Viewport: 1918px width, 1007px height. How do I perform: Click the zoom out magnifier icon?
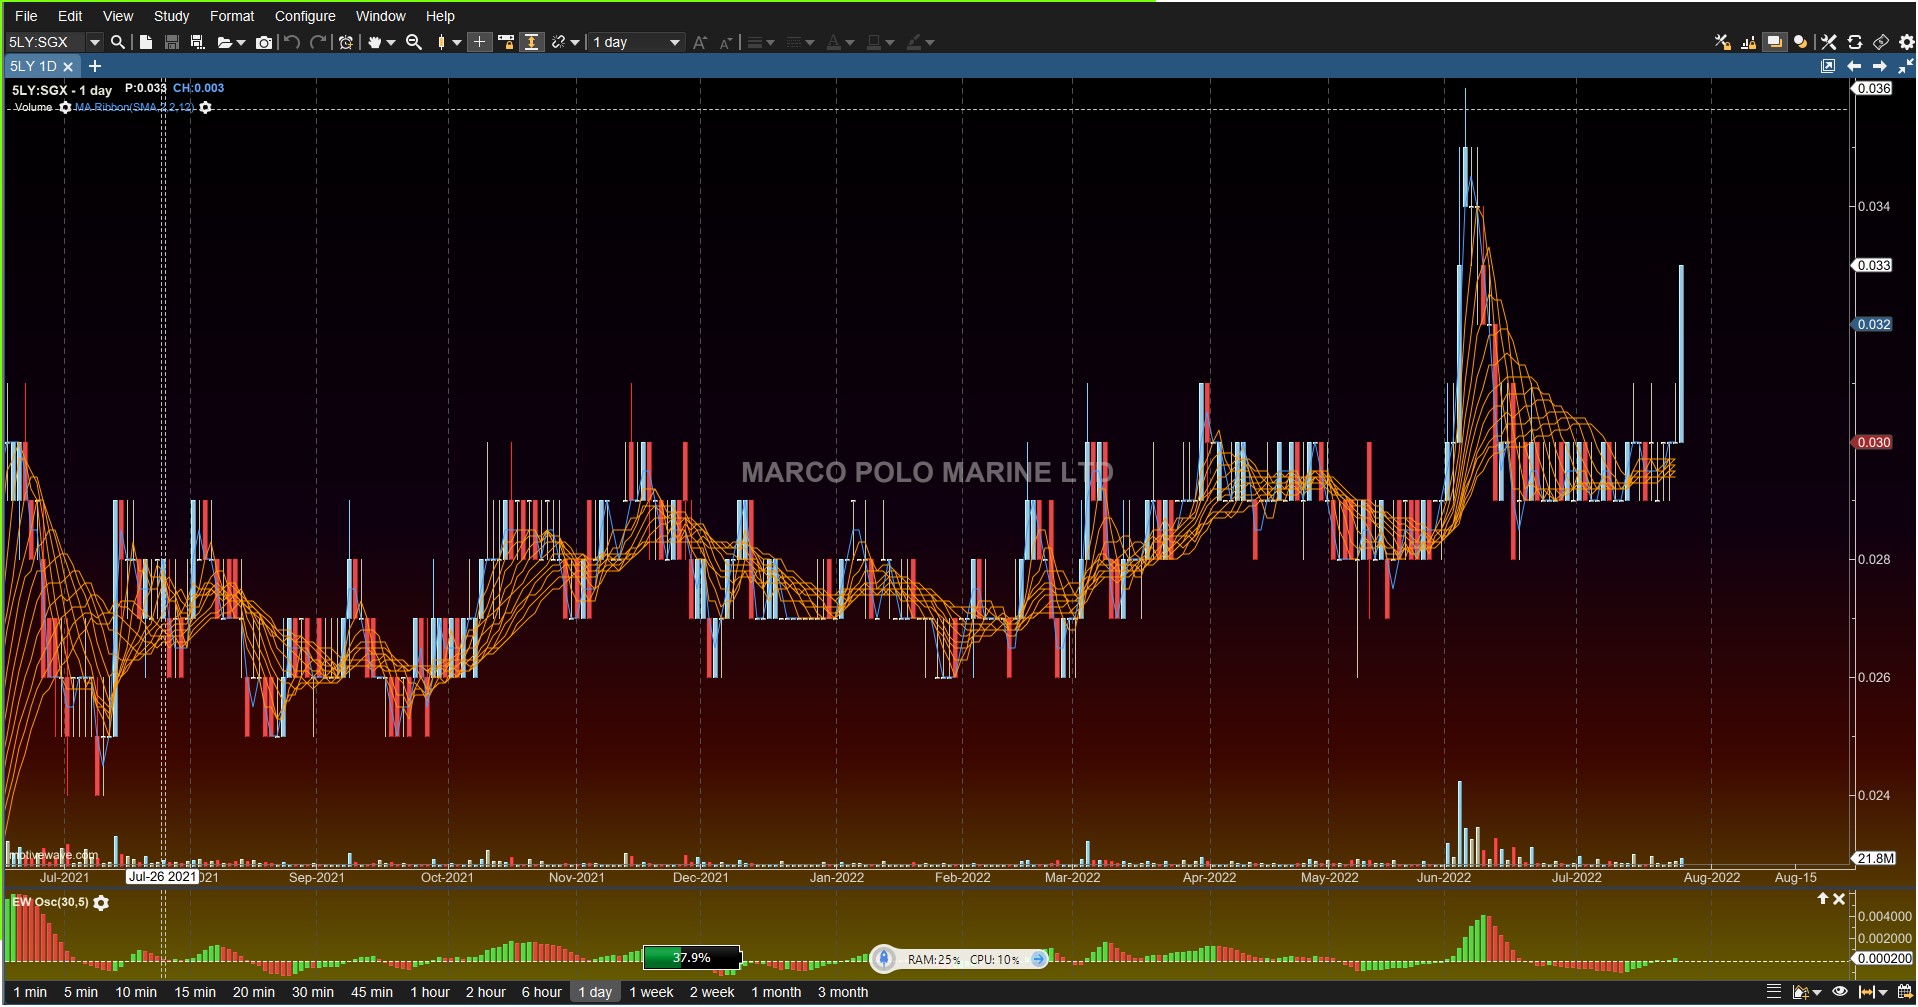click(414, 42)
